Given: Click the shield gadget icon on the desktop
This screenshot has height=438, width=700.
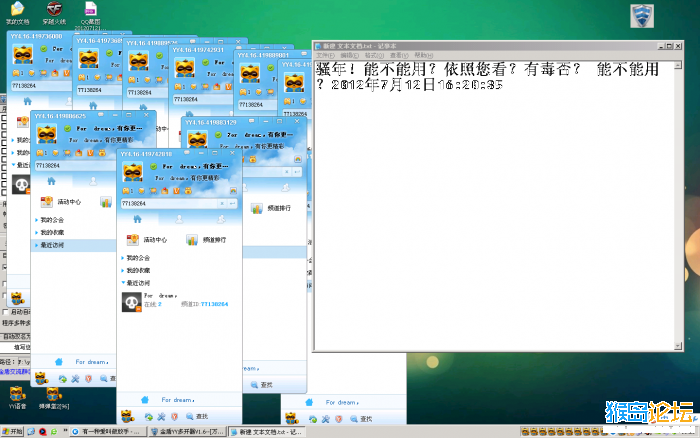Looking at the screenshot, I should 642,16.
